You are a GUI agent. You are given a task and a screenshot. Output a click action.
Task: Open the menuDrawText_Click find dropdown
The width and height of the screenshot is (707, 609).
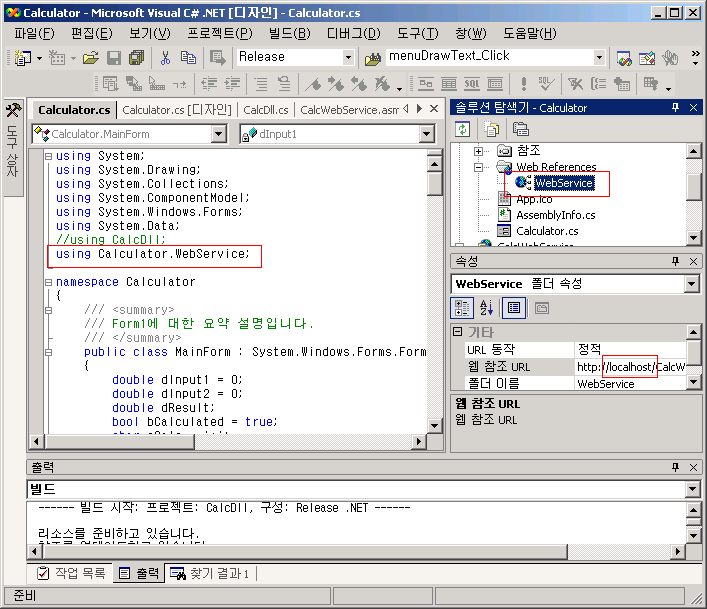pos(599,58)
